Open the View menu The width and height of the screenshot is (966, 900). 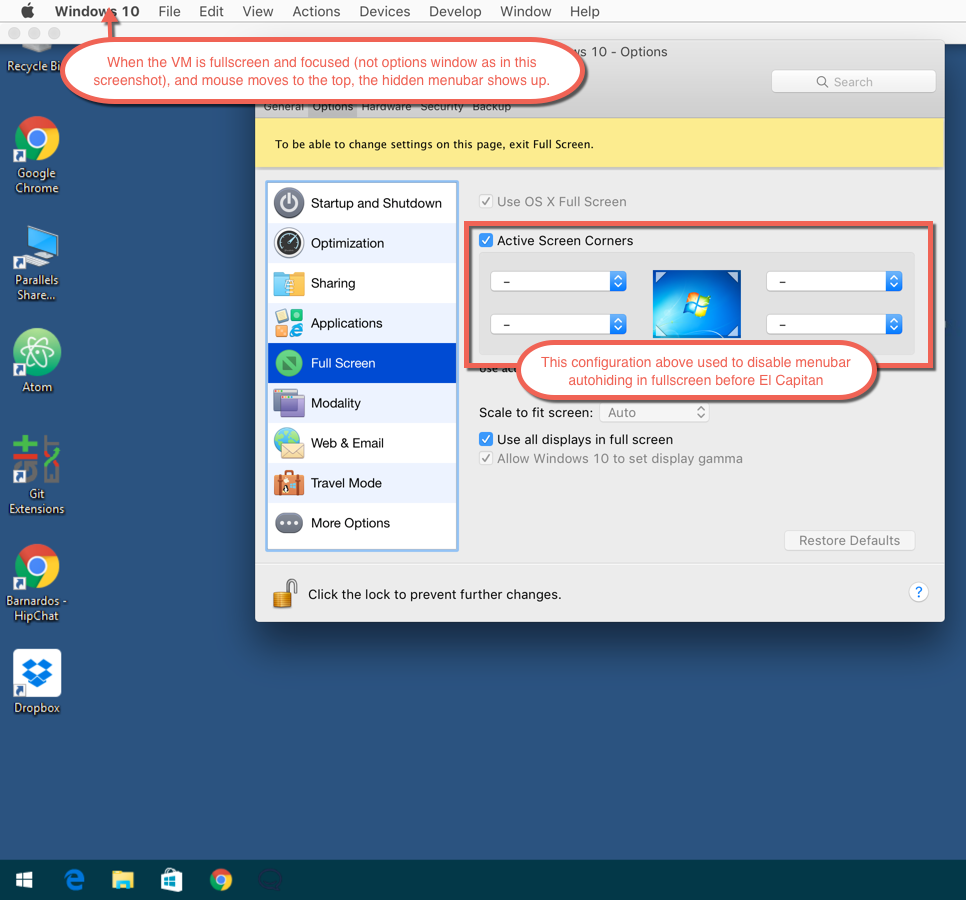pos(258,11)
